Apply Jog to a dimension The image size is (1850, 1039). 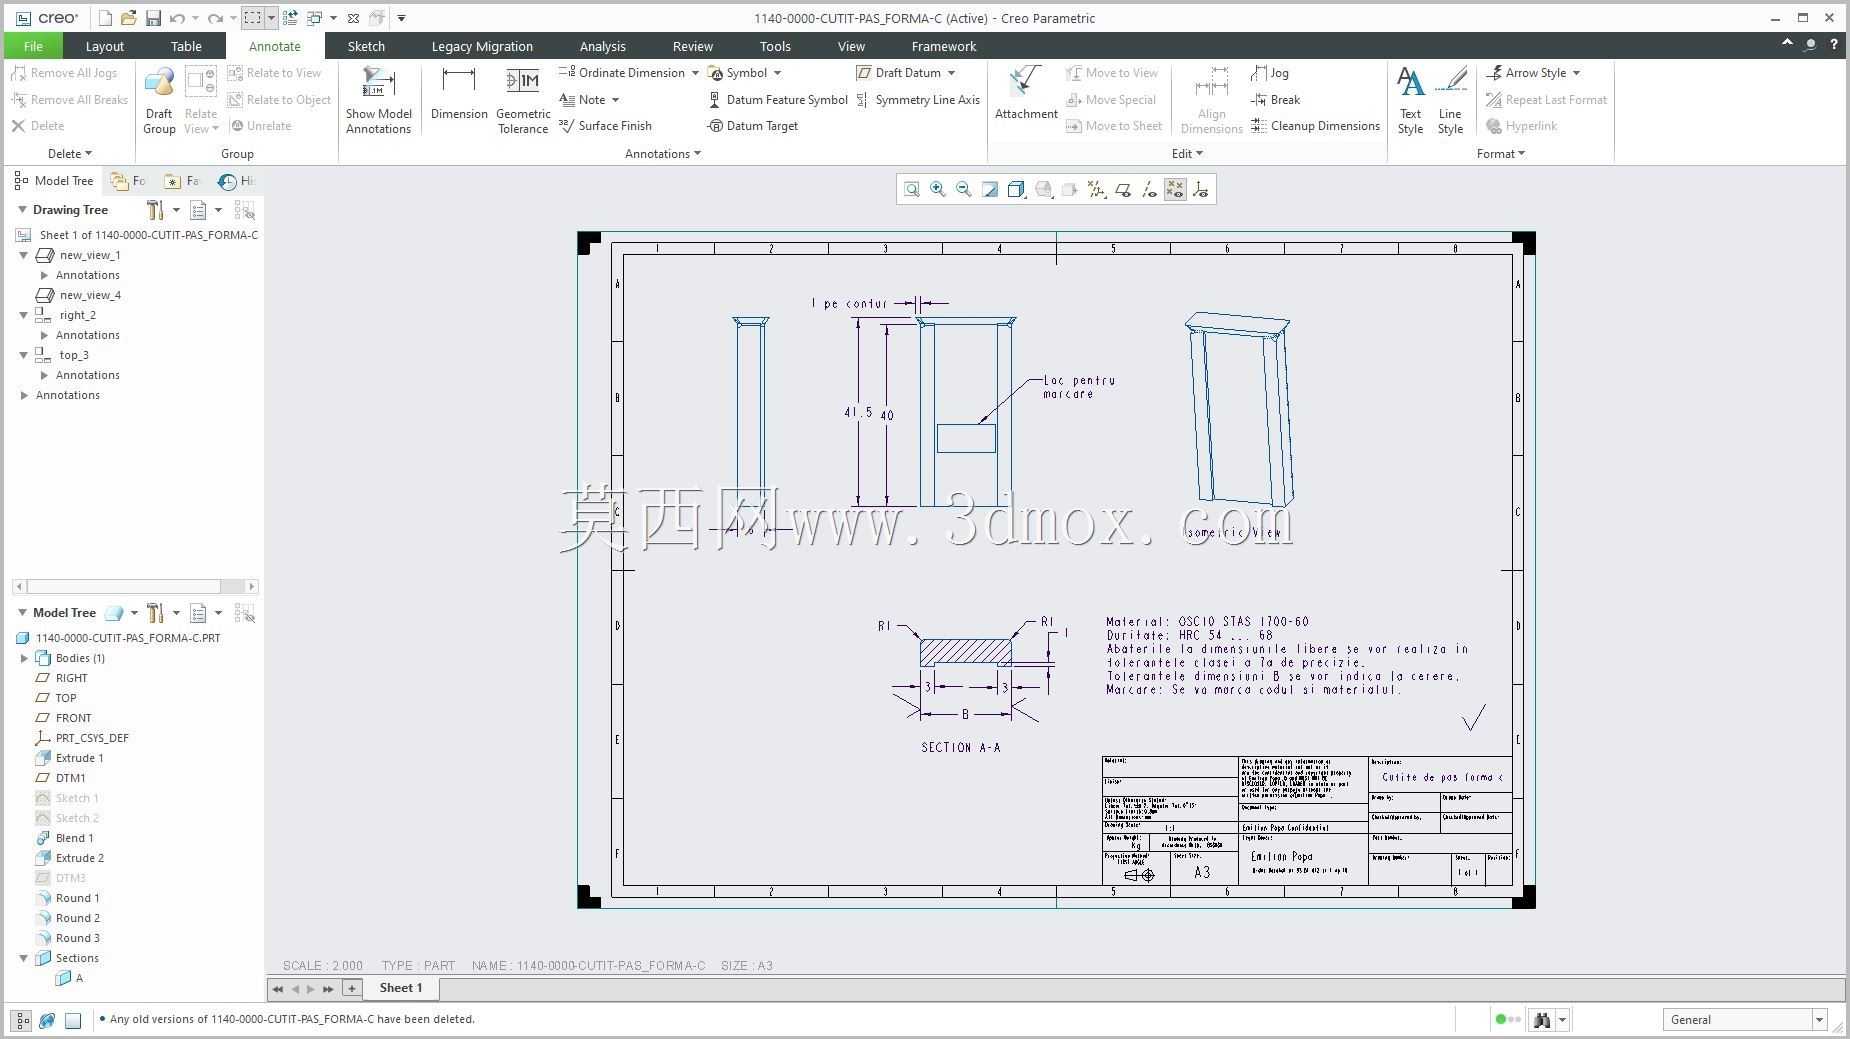pyautogui.click(x=1270, y=73)
